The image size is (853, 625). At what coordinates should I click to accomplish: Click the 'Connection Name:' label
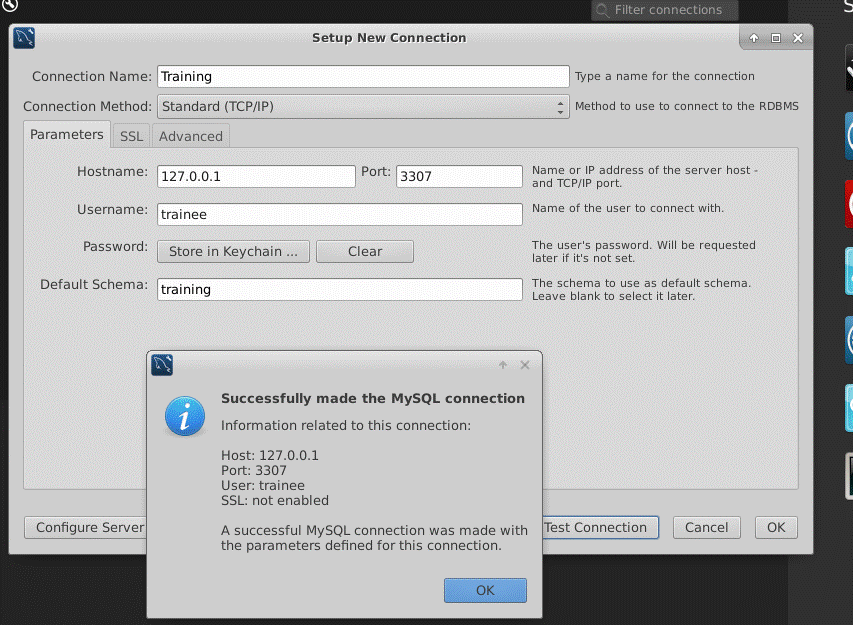(x=92, y=77)
